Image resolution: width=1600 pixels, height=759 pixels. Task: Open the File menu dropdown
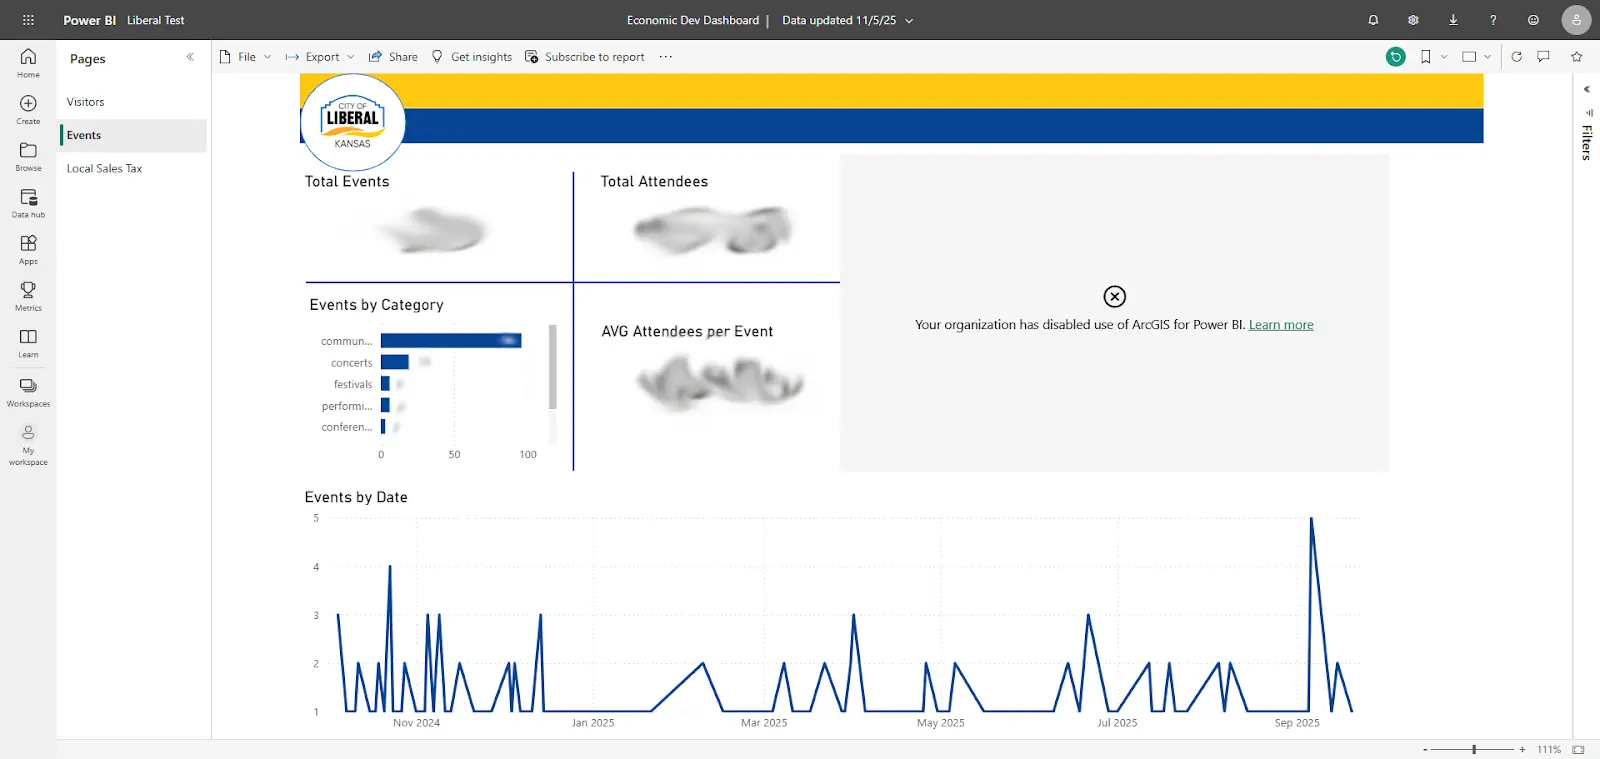coord(245,57)
